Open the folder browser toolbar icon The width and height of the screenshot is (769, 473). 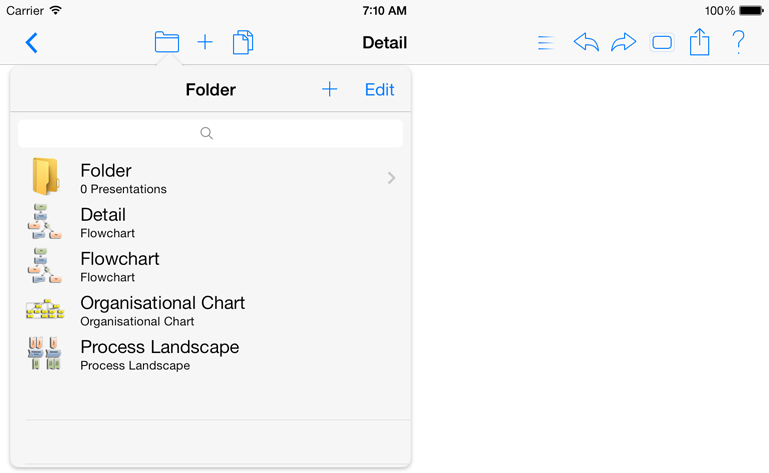tap(167, 42)
